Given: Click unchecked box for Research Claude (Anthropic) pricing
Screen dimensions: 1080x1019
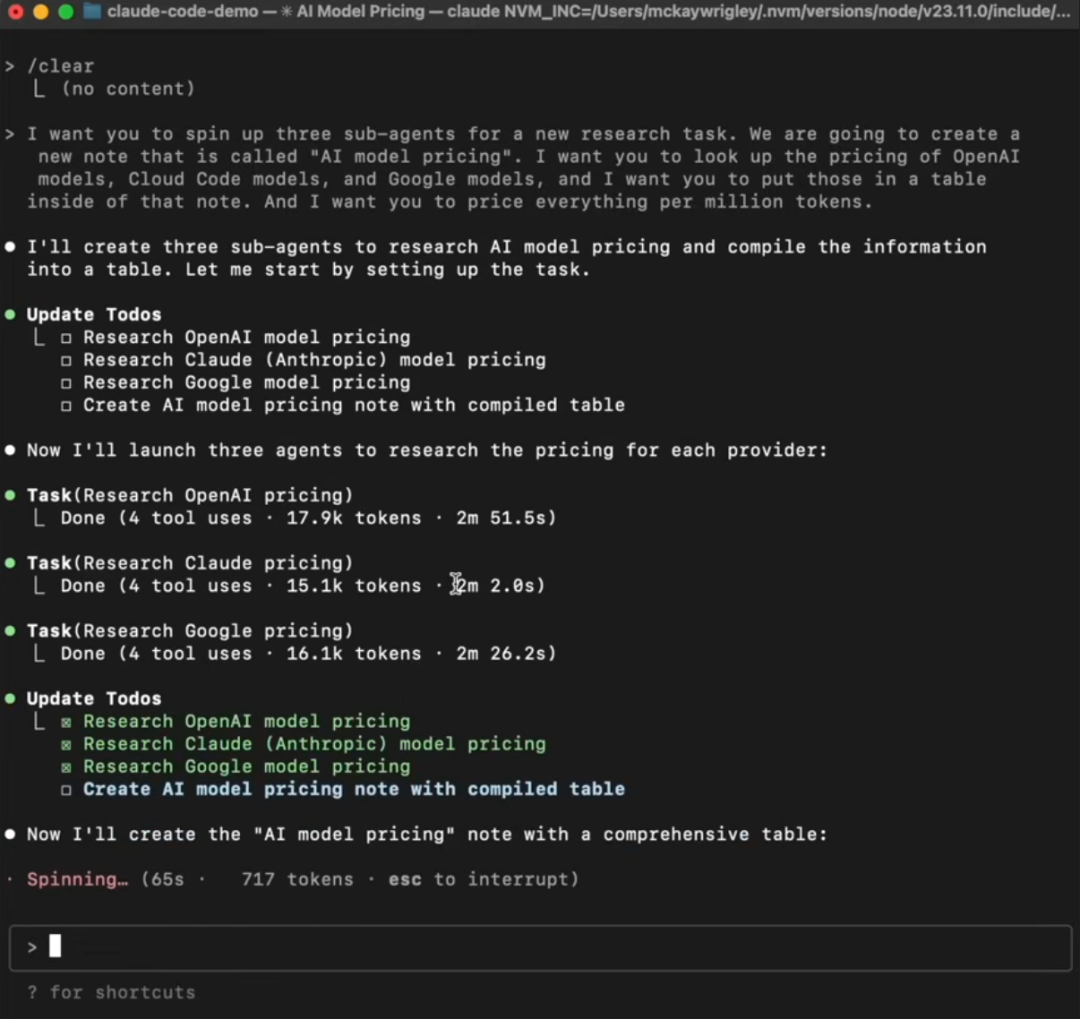Looking at the screenshot, I should [x=66, y=361].
